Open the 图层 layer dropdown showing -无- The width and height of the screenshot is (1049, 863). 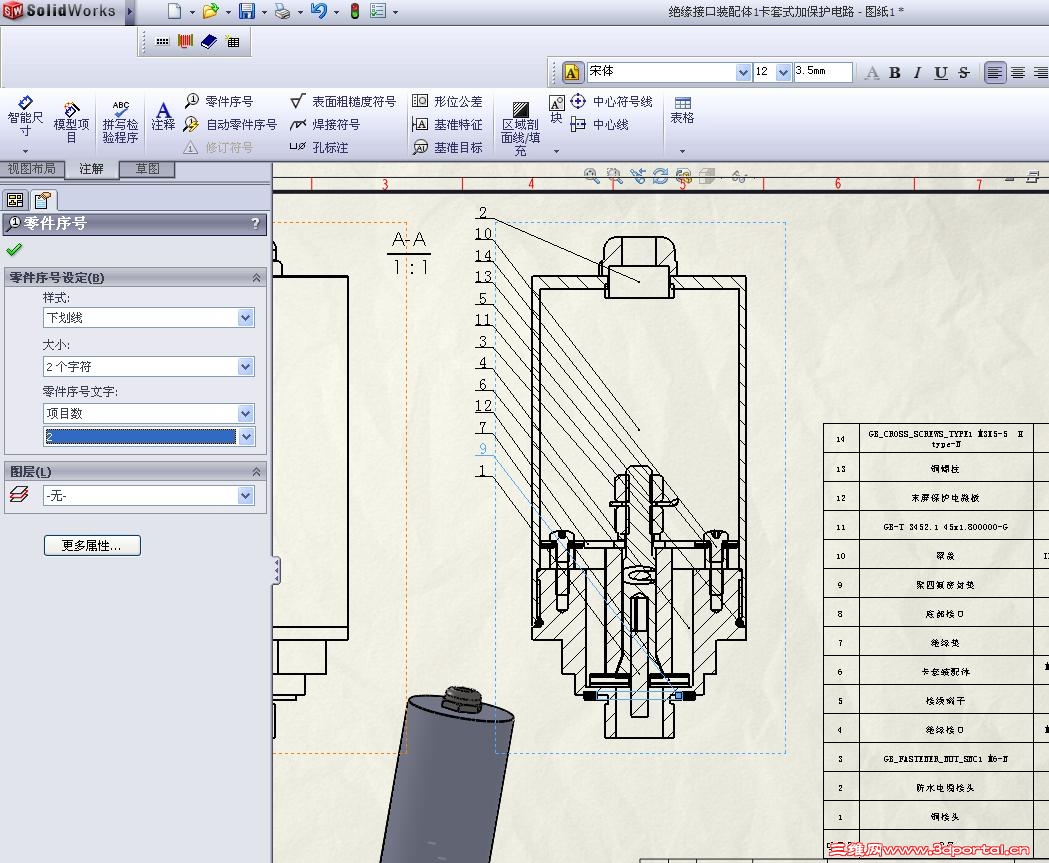pos(246,496)
